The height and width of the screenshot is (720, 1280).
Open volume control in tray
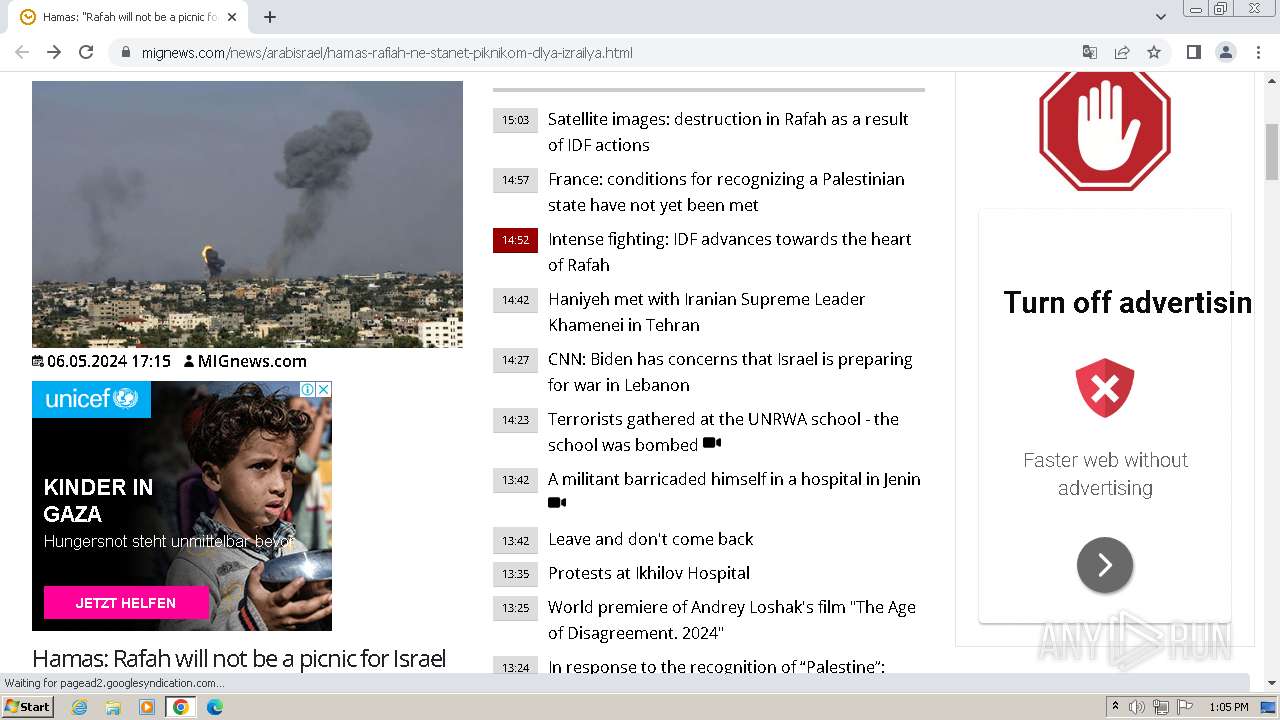click(x=1137, y=707)
